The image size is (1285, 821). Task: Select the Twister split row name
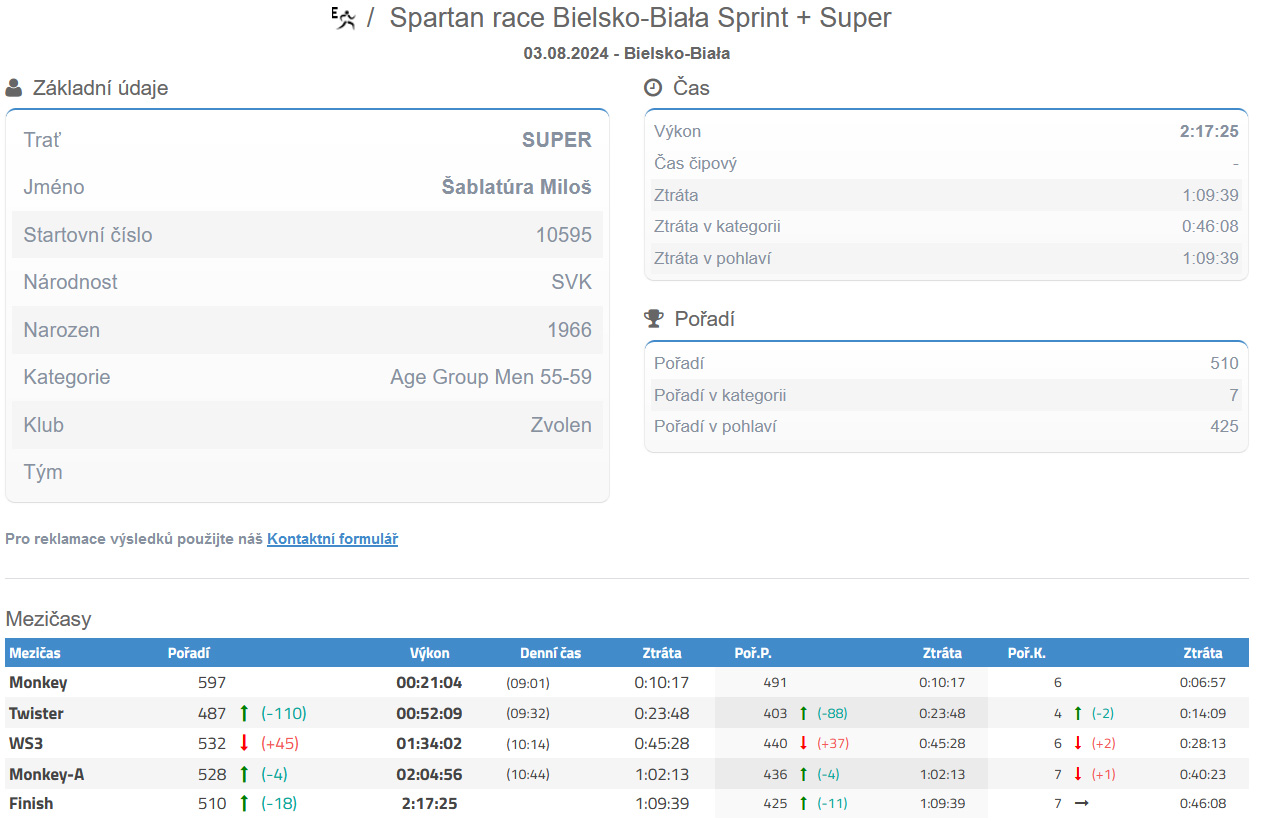[36, 713]
